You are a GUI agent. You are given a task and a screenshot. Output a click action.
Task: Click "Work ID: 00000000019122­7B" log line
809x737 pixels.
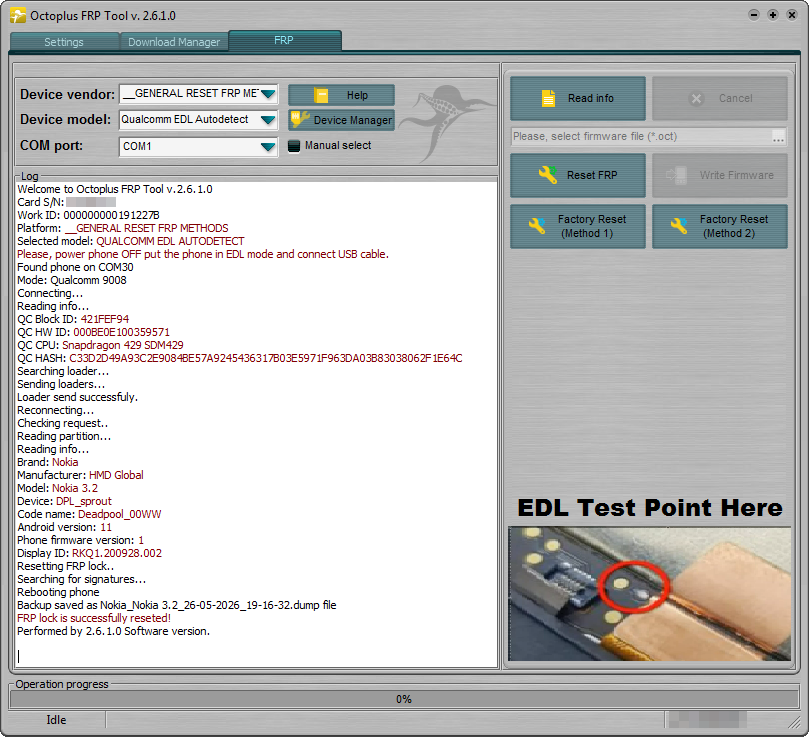tap(88, 215)
